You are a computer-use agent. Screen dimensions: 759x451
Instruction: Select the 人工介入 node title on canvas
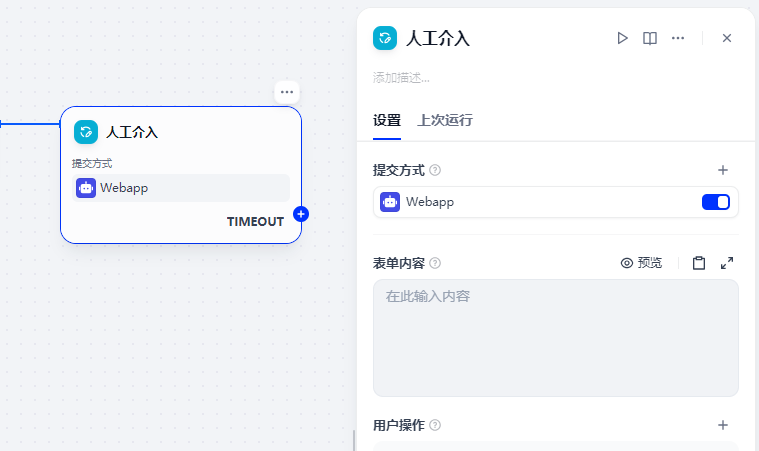(x=132, y=132)
